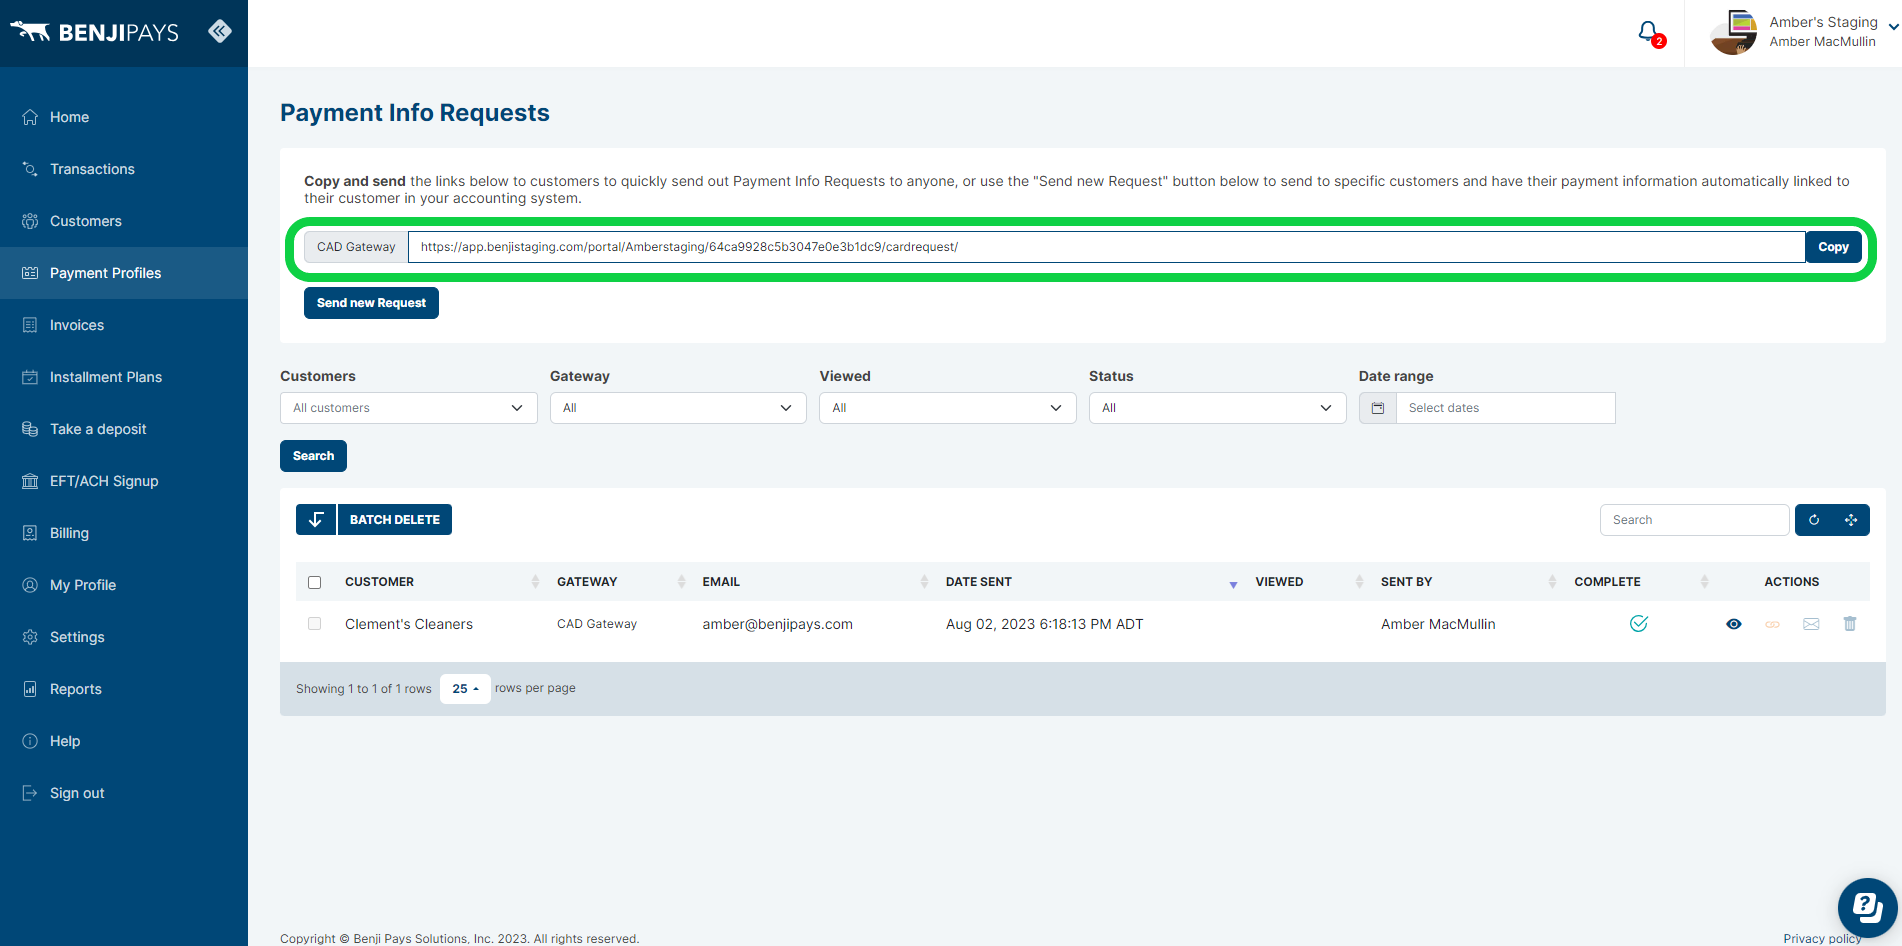Click amber@benjipays.com email cell

click(x=777, y=624)
